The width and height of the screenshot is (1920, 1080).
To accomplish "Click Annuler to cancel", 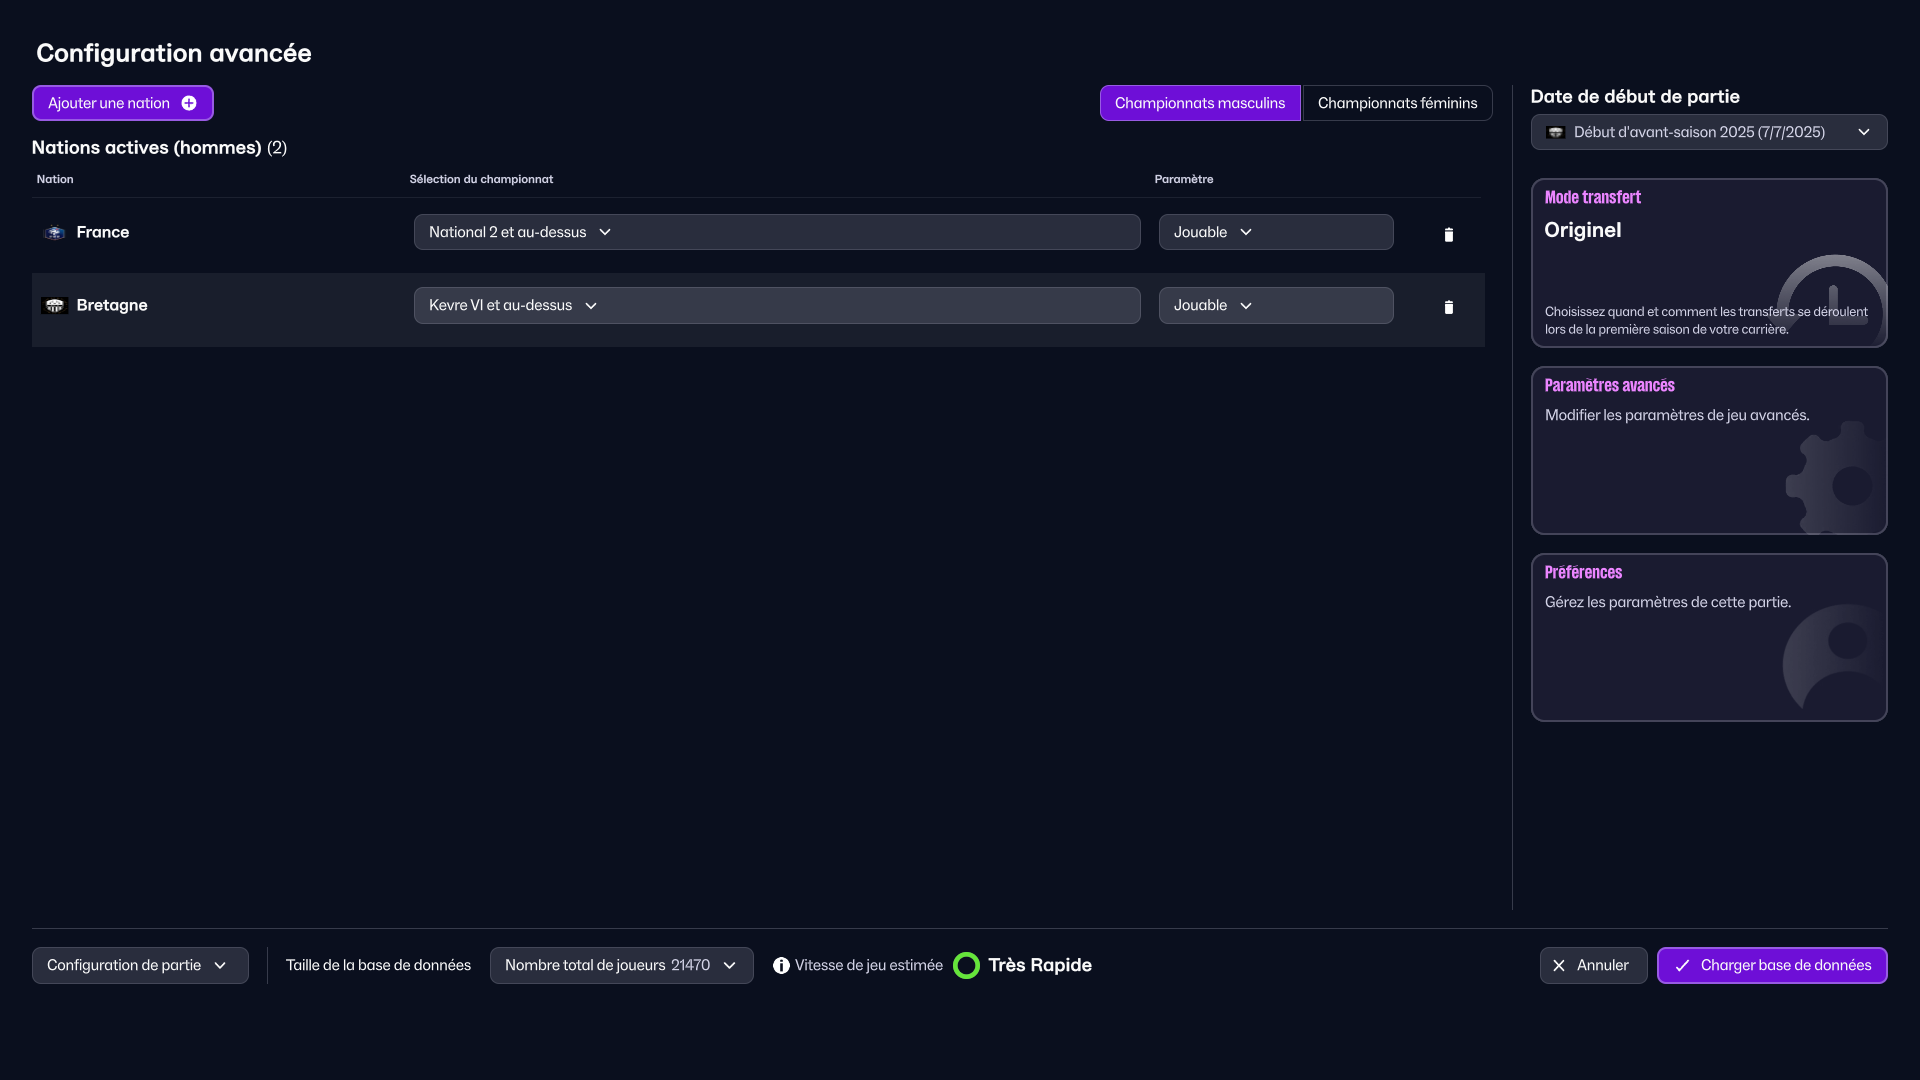I will tap(1593, 965).
